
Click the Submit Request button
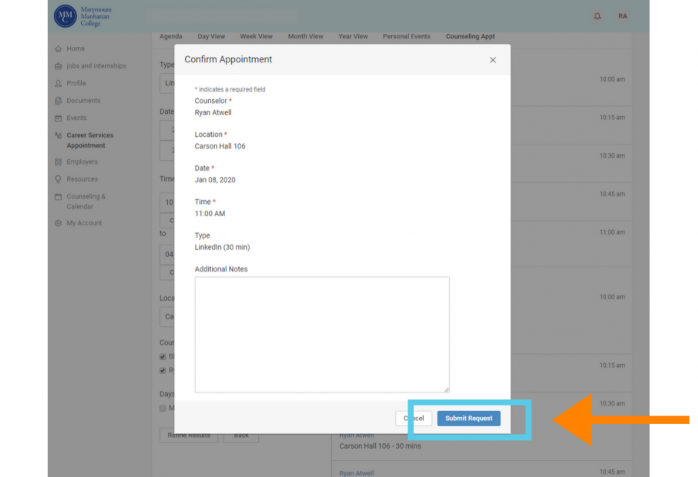[x=468, y=418]
